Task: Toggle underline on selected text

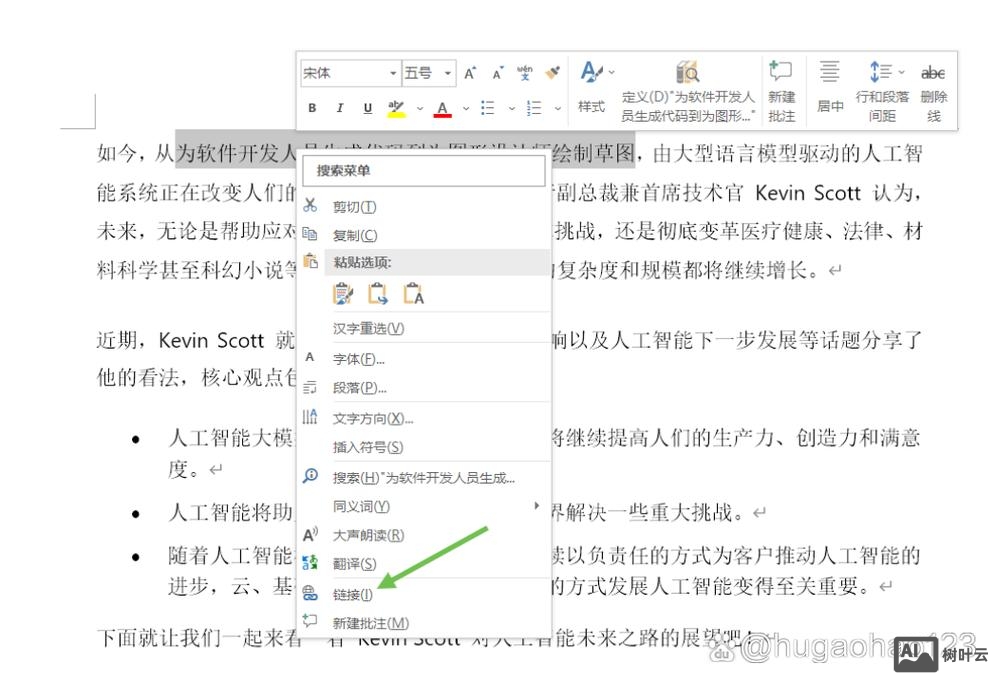Action: pos(367,107)
